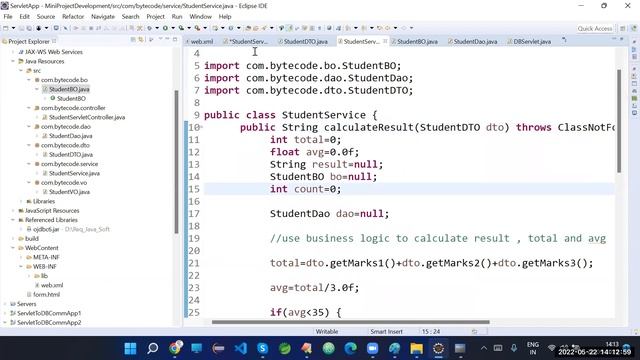Open Zoom from the taskbar
The height and width of the screenshot is (360, 640).
pyautogui.click(x=372, y=348)
